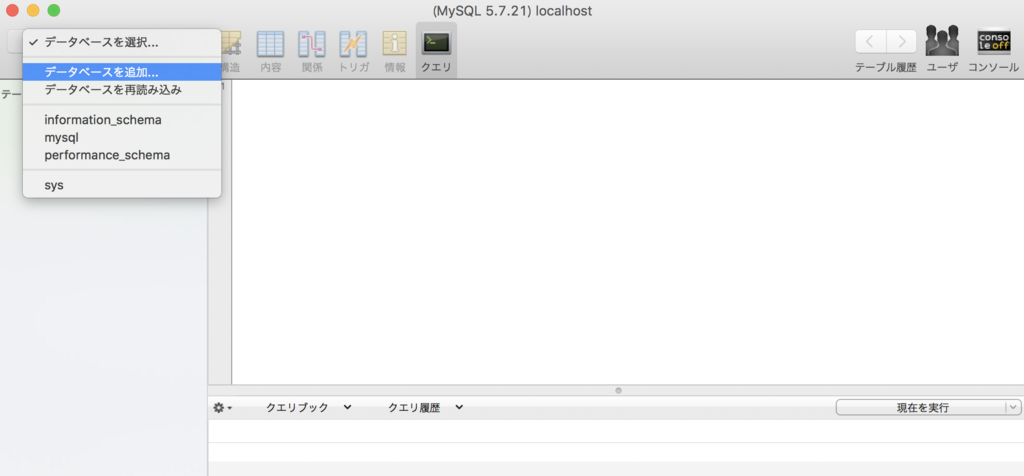This screenshot has width=1024, height=476.
Task: Expand the run button dropdown arrow
Action: coord(1013,407)
